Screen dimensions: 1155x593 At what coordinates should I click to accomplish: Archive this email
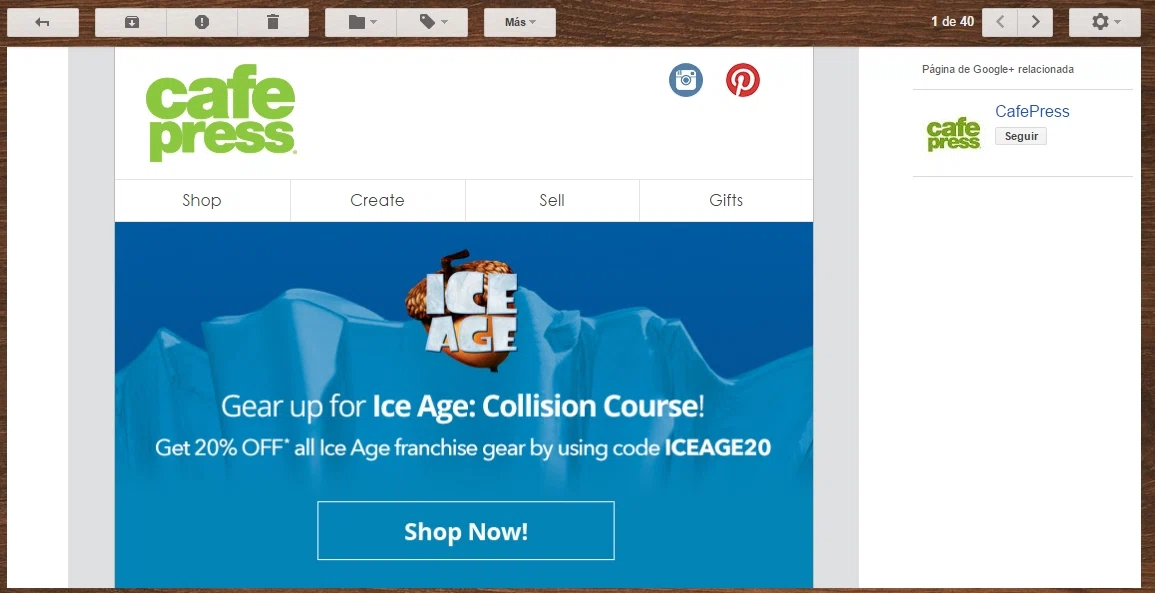(x=131, y=22)
